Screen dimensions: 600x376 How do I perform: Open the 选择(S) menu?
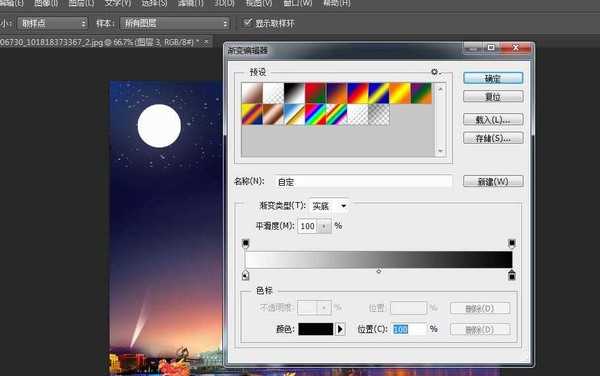tap(155, 3)
